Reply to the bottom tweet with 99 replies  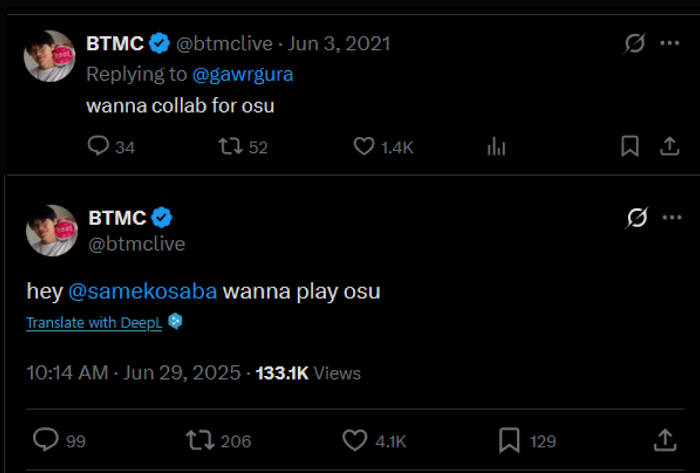(46, 440)
